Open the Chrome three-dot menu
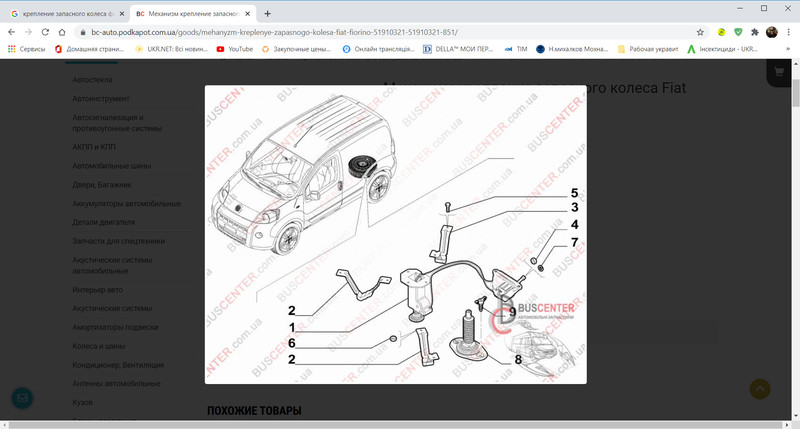The width and height of the screenshot is (800, 429). coord(788,32)
